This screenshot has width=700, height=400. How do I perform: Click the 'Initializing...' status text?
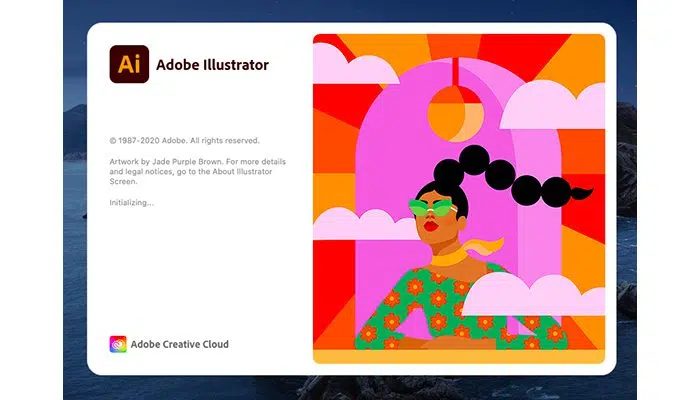coord(132,203)
